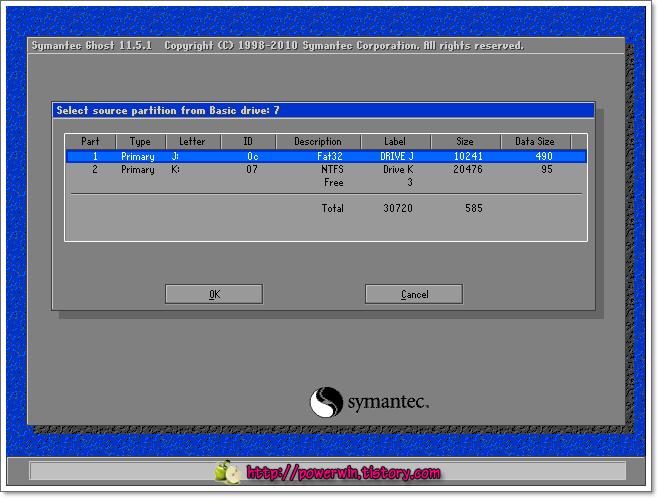This screenshot has width=658, height=498.
Task: Select the NTFS Drive K partition row
Action: click(326, 169)
